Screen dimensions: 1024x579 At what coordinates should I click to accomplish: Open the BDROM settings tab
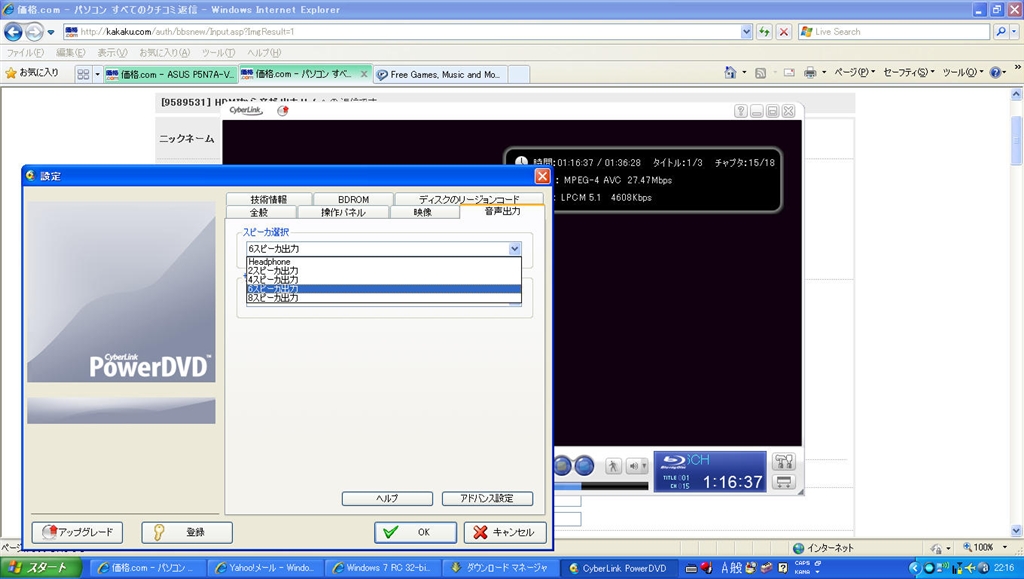point(353,199)
